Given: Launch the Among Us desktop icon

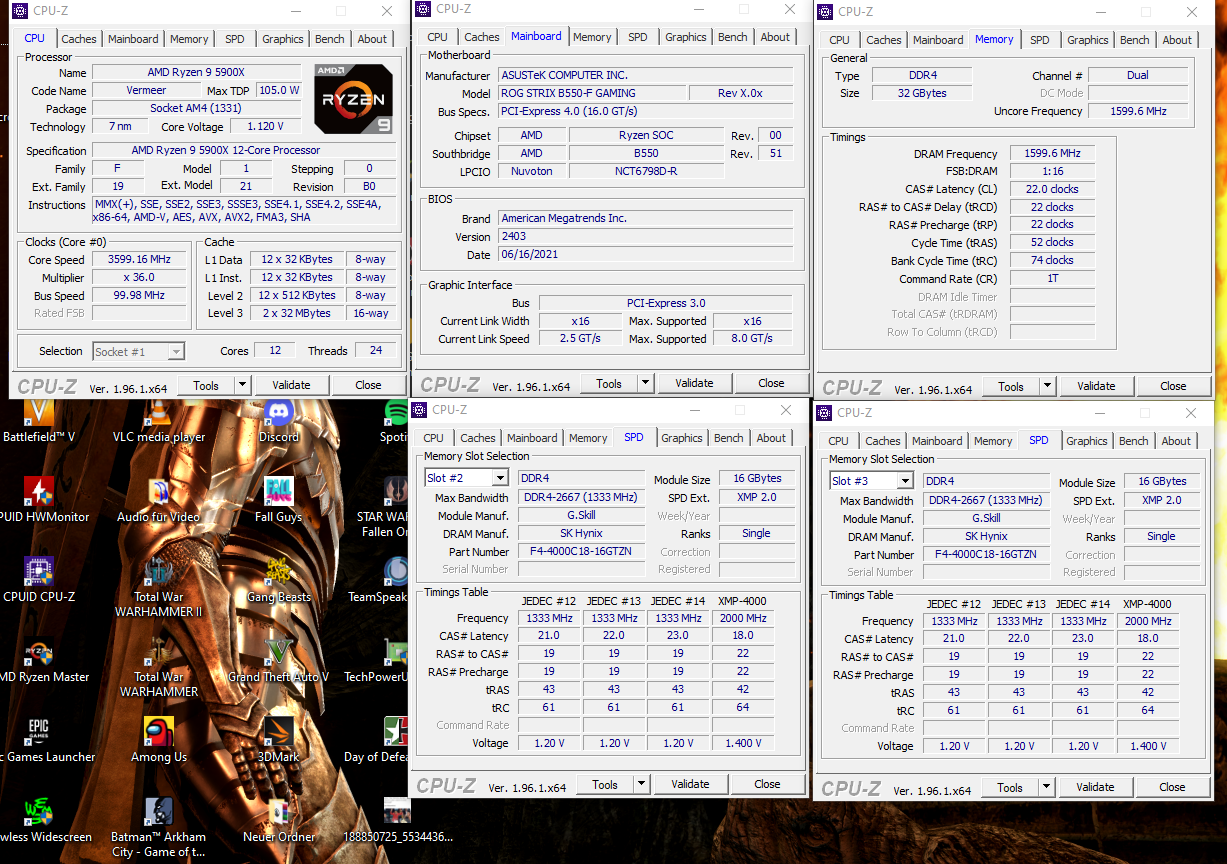Looking at the screenshot, I should [159, 732].
